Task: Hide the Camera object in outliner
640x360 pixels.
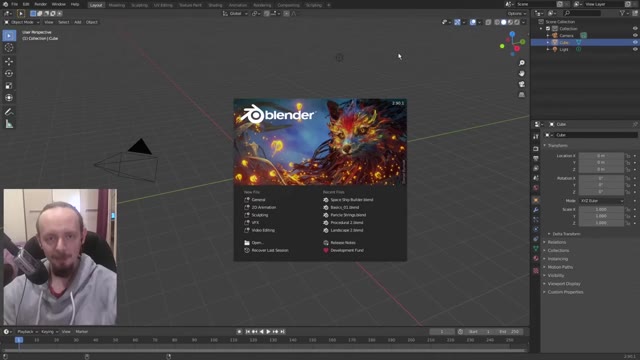Action: pyautogui.click(x=635, y=36)
